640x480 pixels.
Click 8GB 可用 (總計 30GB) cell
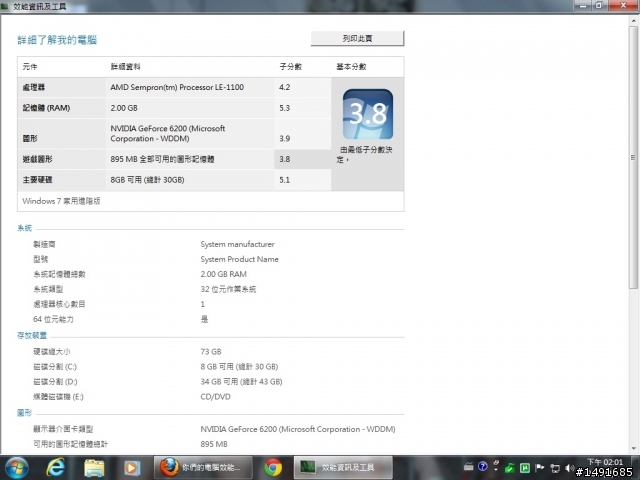pyautogui.click(x=147, y=180)
